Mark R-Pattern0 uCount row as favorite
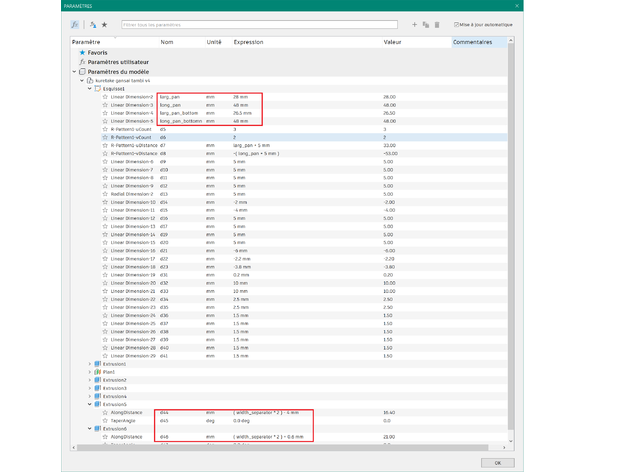This screenshot has width=628, height=472. 105,129
